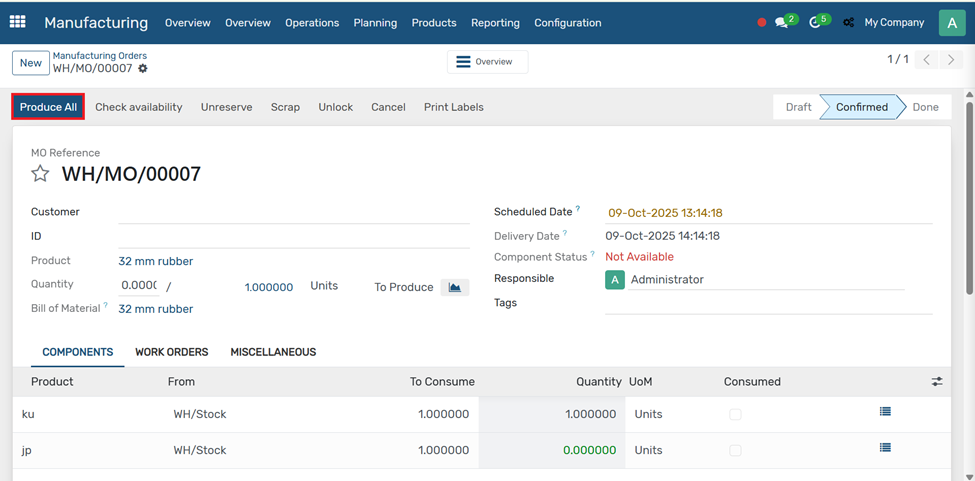Toggle the Consumed checkbox for ku
Screen dimensions: 975x481
(735, 414)
